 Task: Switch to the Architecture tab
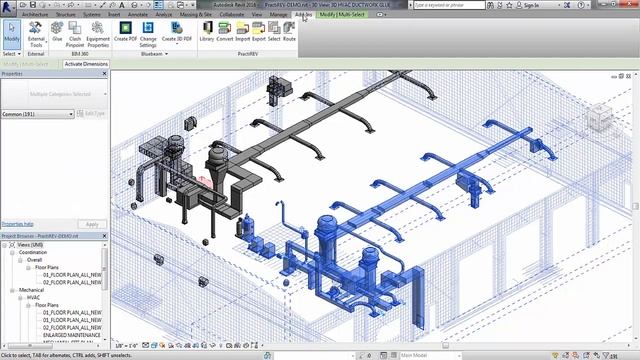point(35,14)
